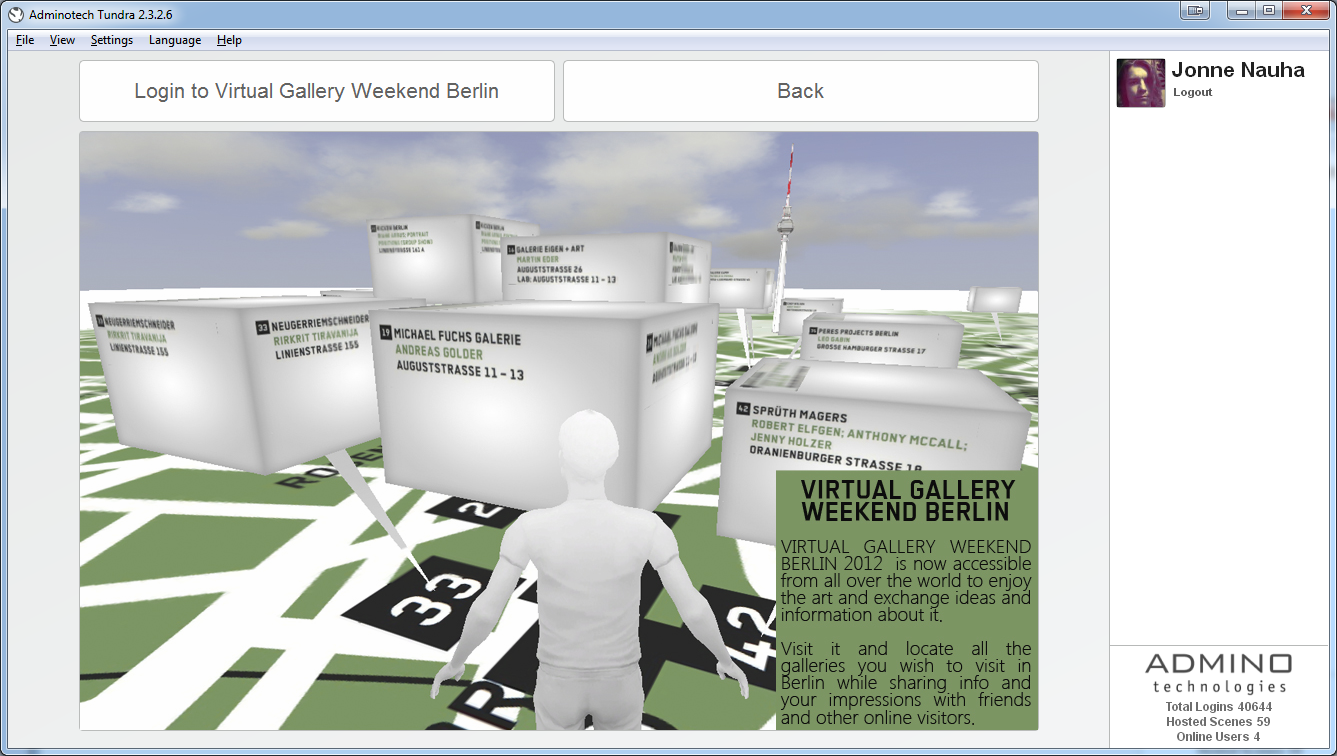Click the Back button
The image size is (1337, 756).
800,91
